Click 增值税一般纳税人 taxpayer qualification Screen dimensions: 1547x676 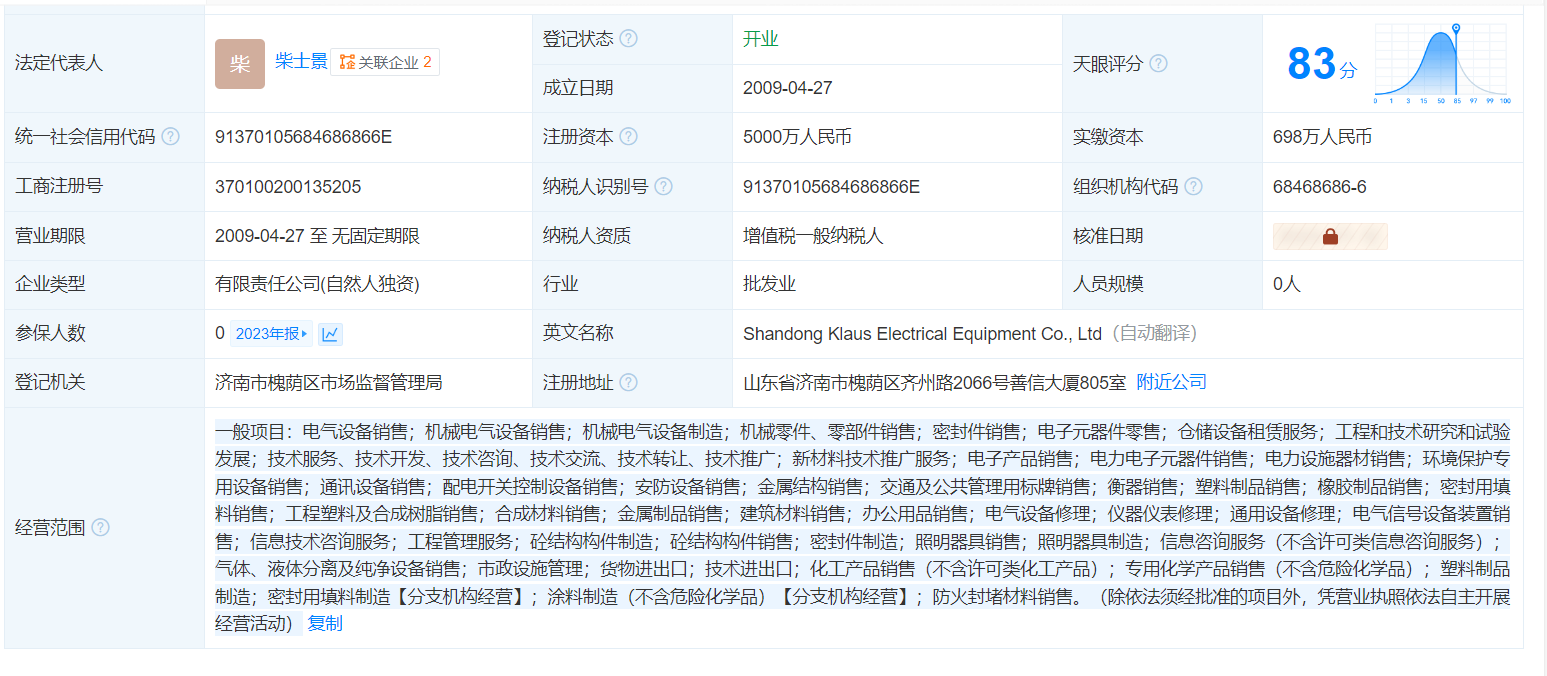coord(814,236)
